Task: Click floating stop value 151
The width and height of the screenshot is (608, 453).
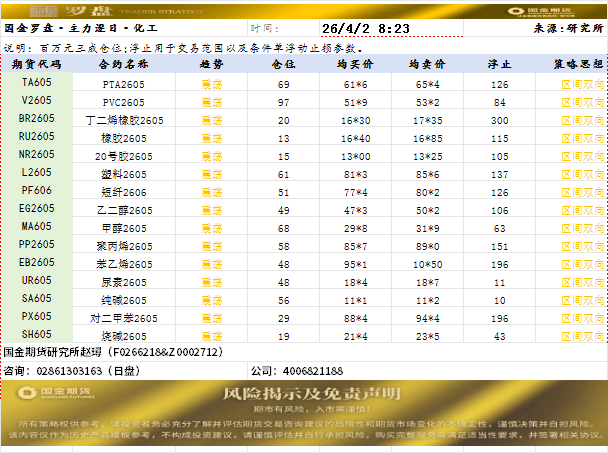Action: [499, 247]
